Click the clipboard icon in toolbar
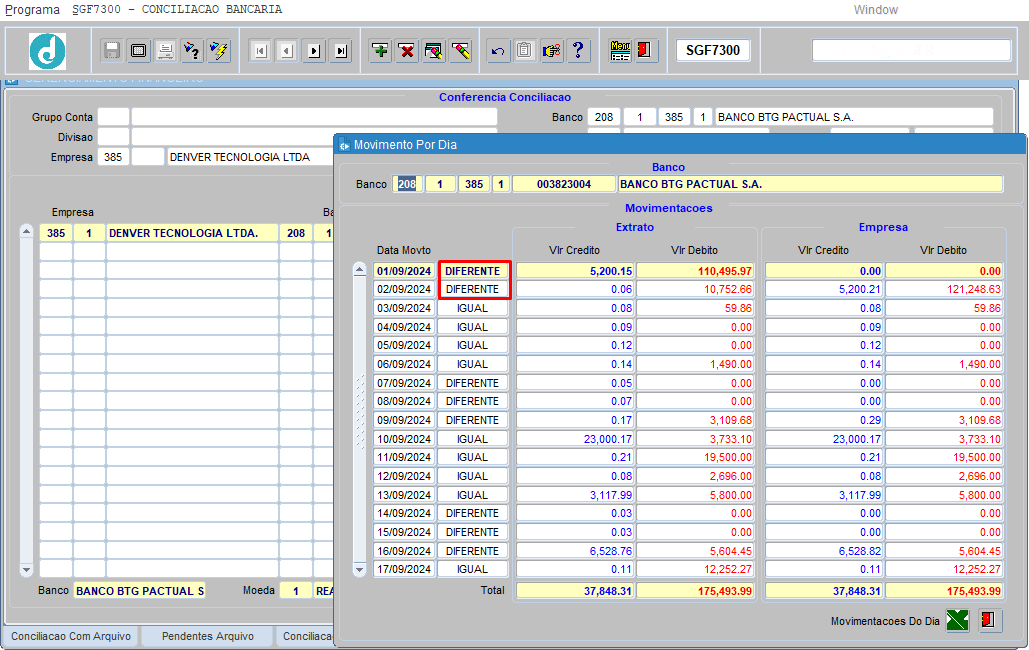 click(524, 51)
